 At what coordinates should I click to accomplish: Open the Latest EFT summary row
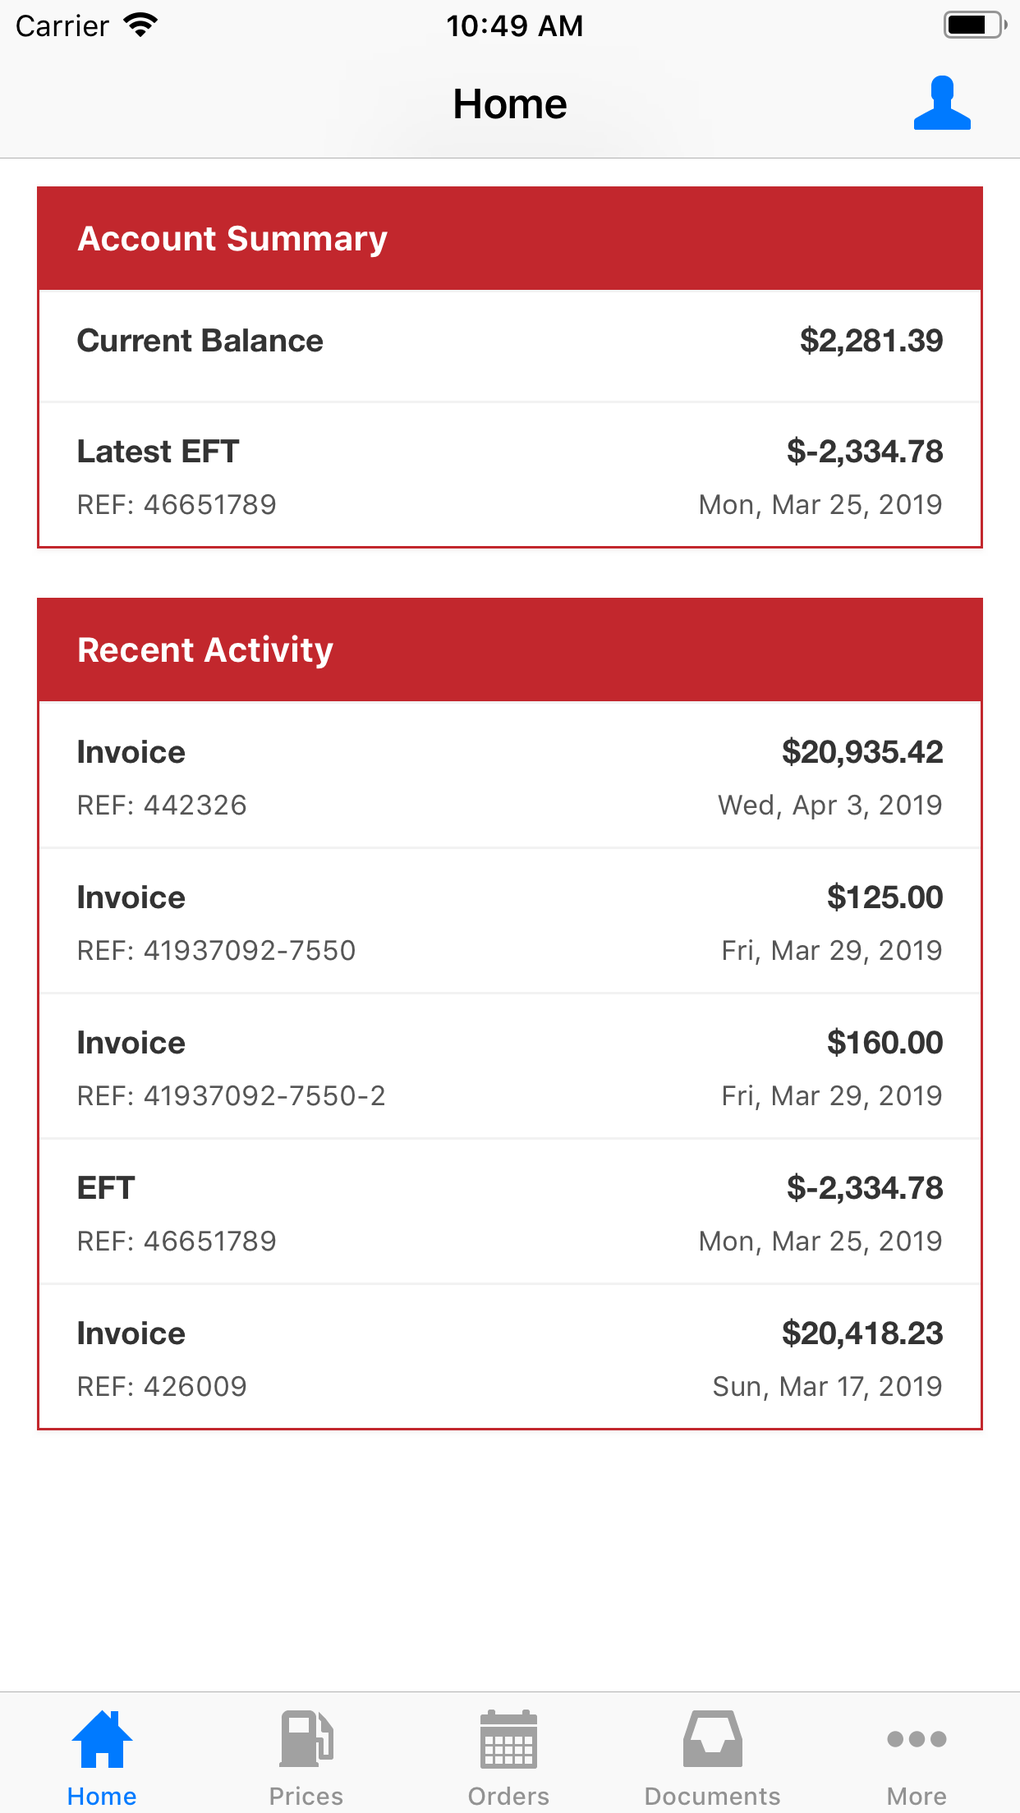coord(510,476)
